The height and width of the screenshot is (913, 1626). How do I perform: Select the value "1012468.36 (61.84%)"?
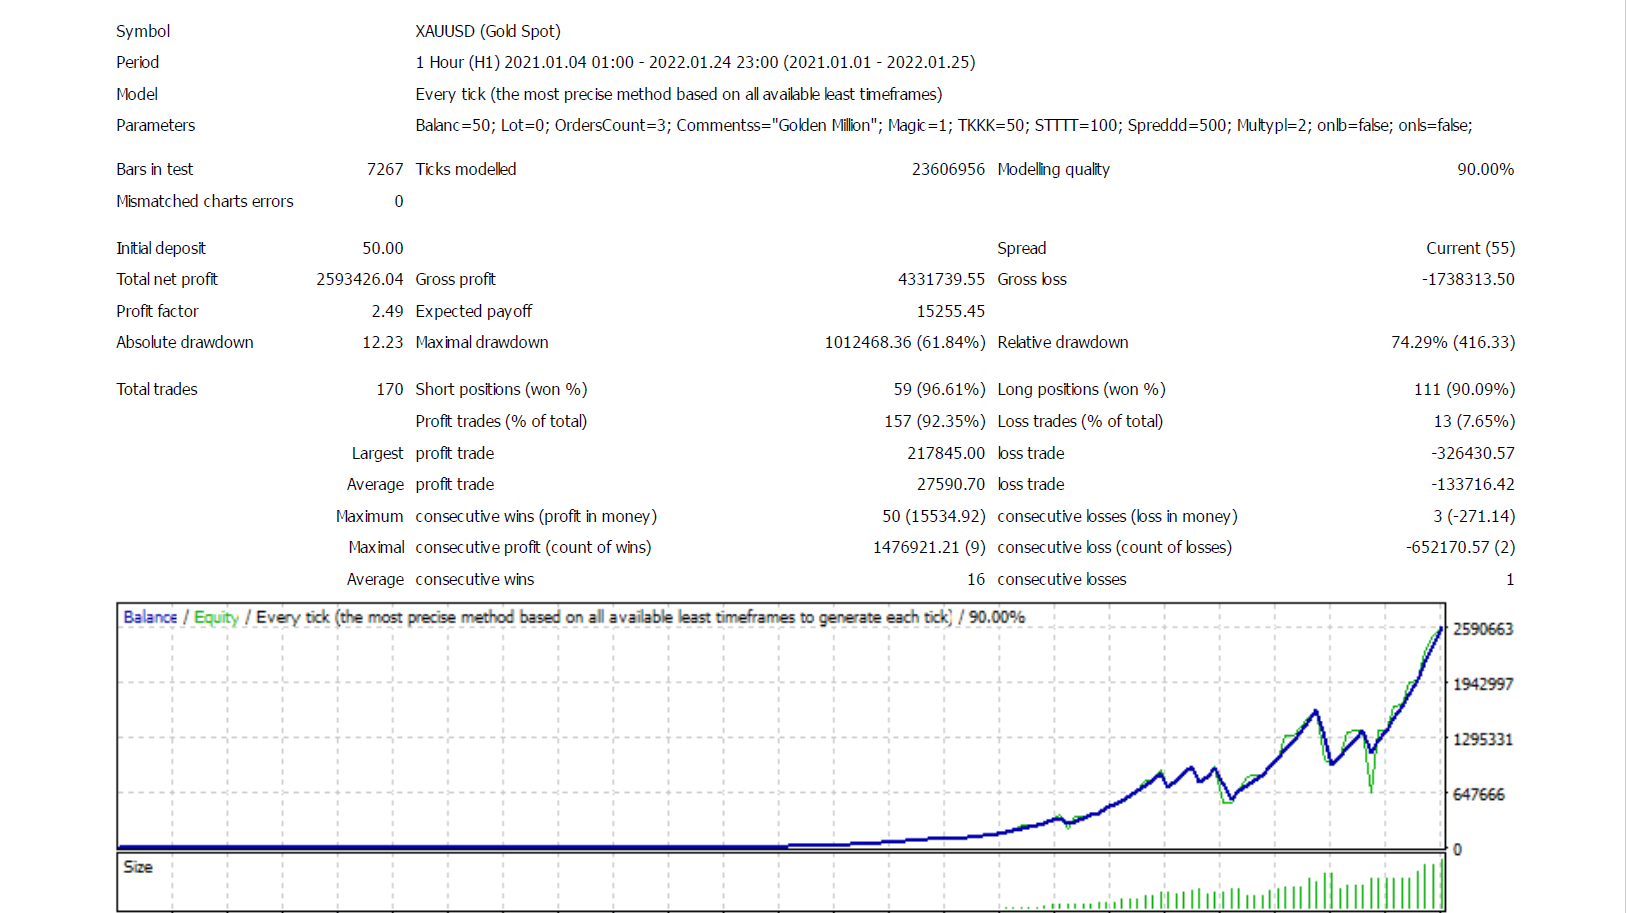905,342
